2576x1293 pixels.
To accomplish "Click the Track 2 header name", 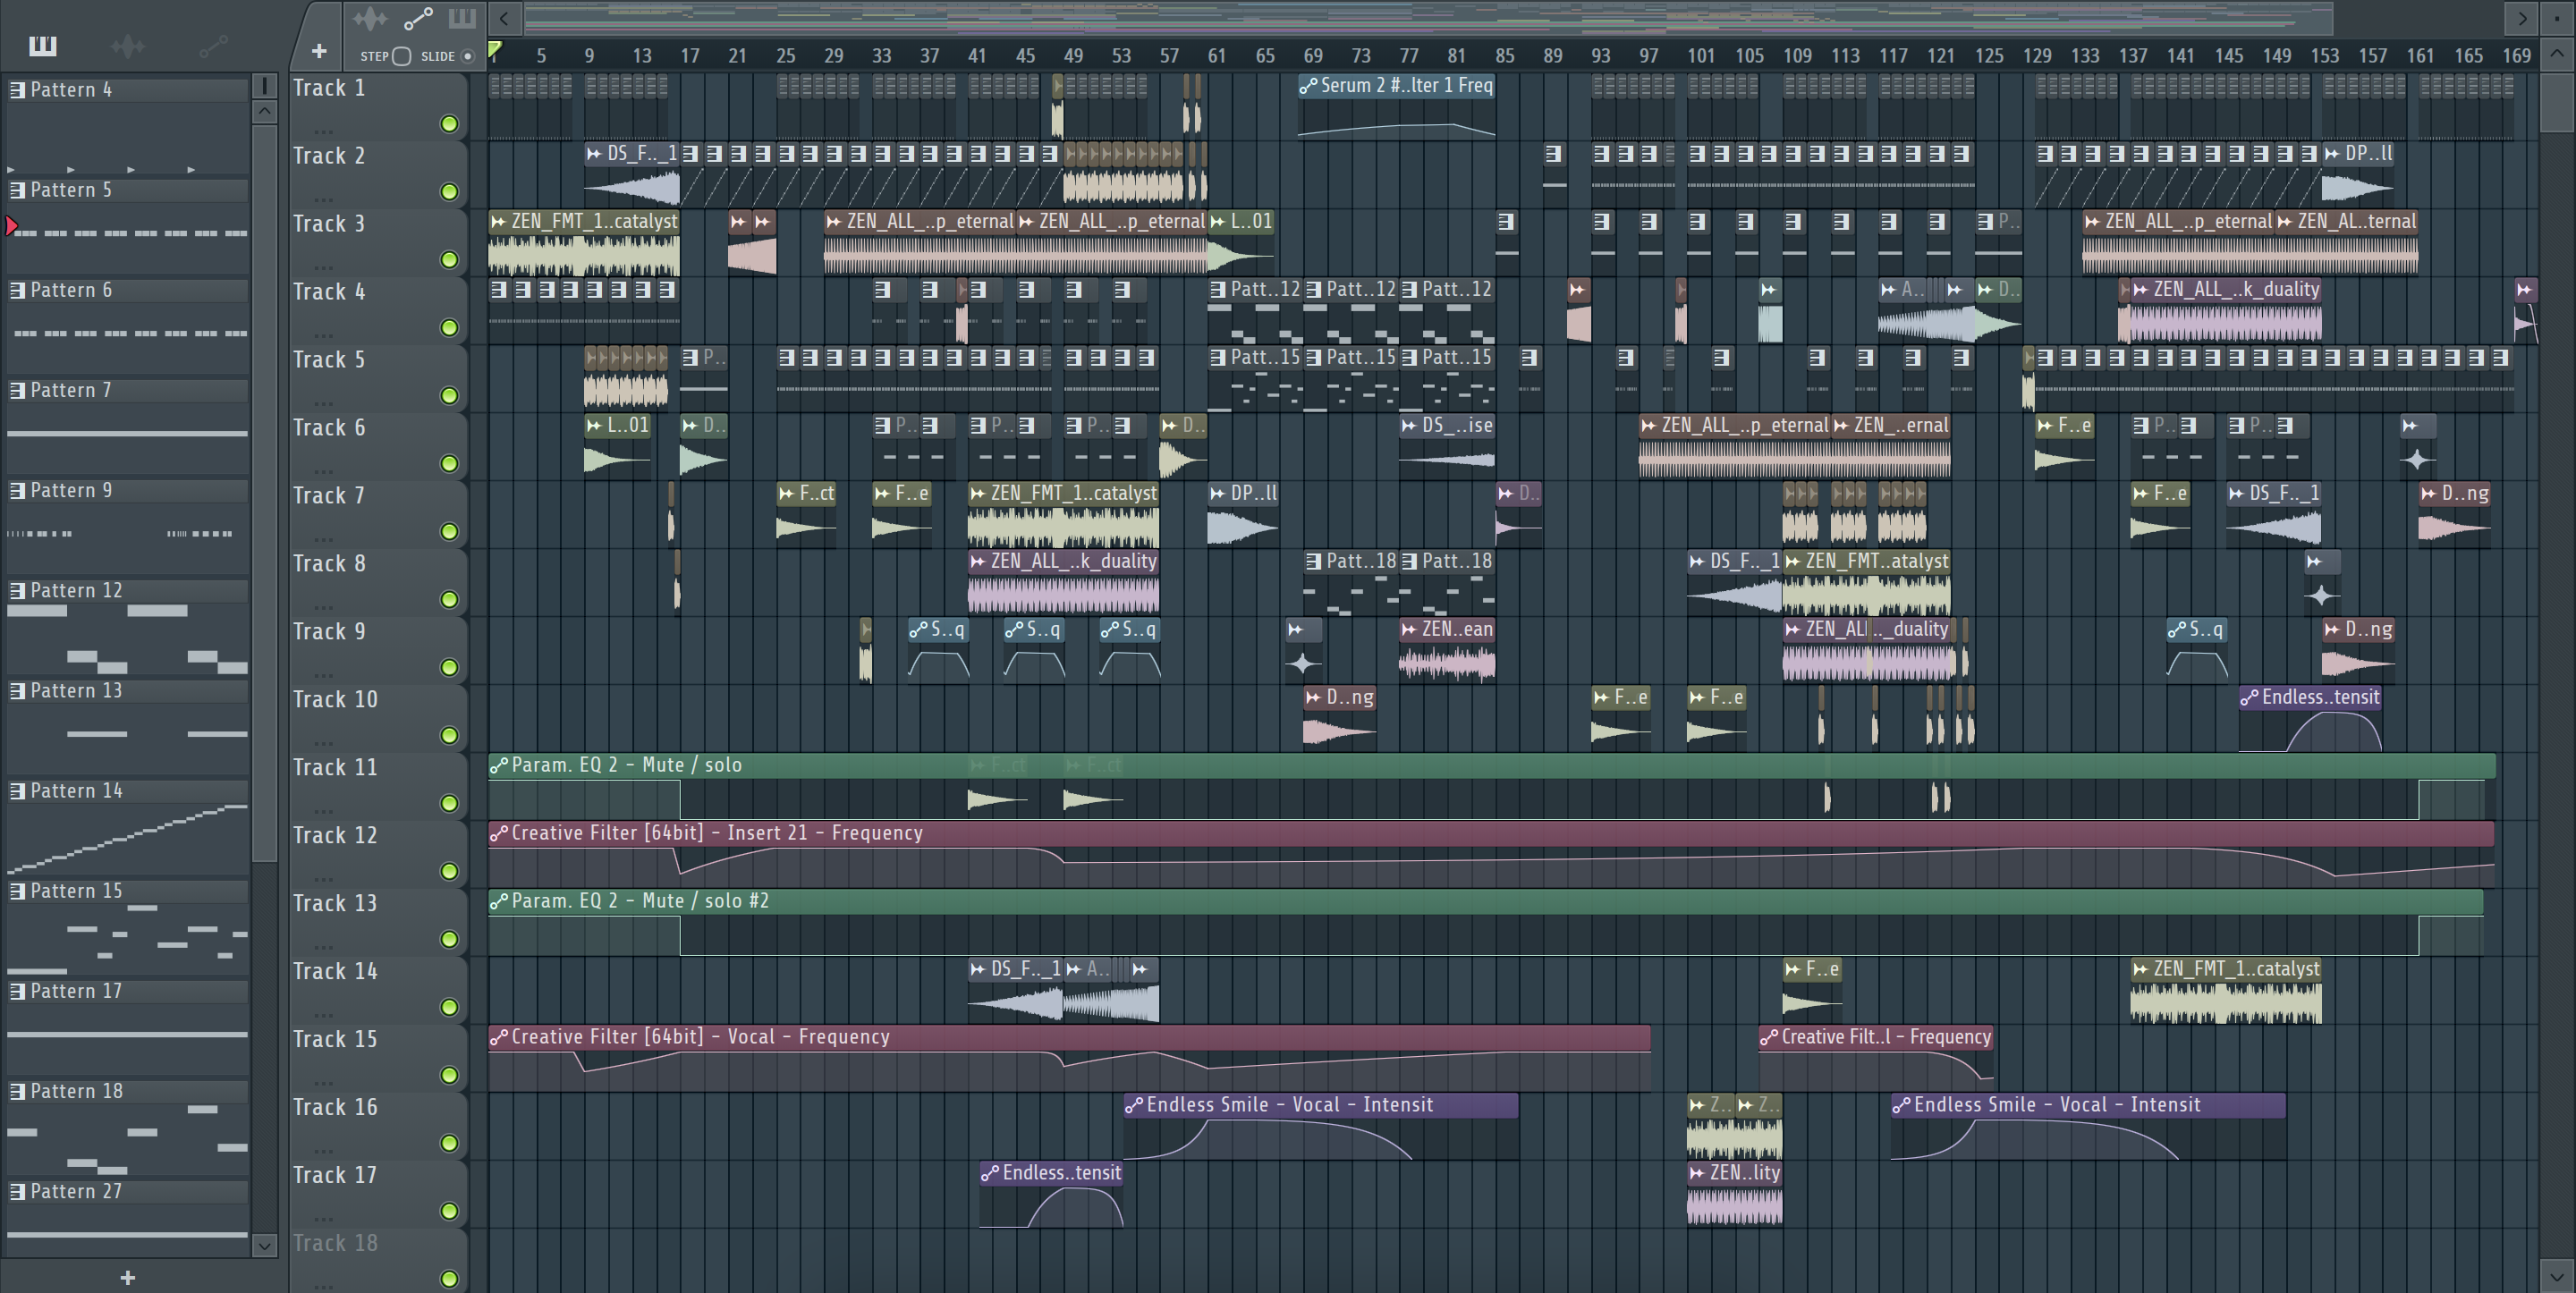I will coord(329,156).
